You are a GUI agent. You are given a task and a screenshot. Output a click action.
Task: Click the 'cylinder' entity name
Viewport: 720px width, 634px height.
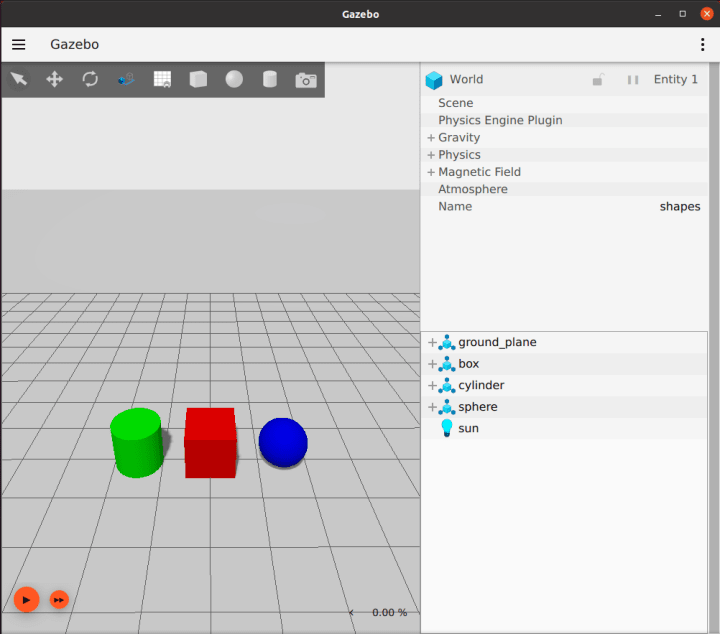(481, 385)
